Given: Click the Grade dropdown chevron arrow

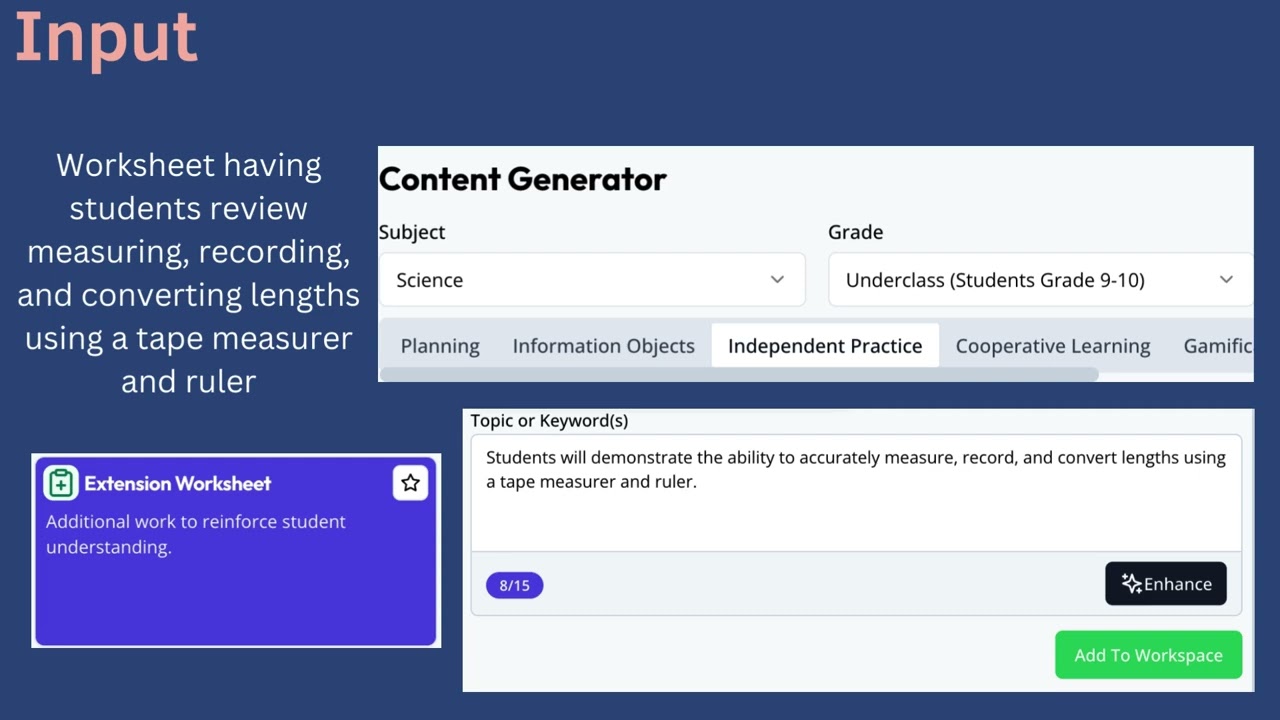Looking at the screenshot, I should click(1226, 280).
